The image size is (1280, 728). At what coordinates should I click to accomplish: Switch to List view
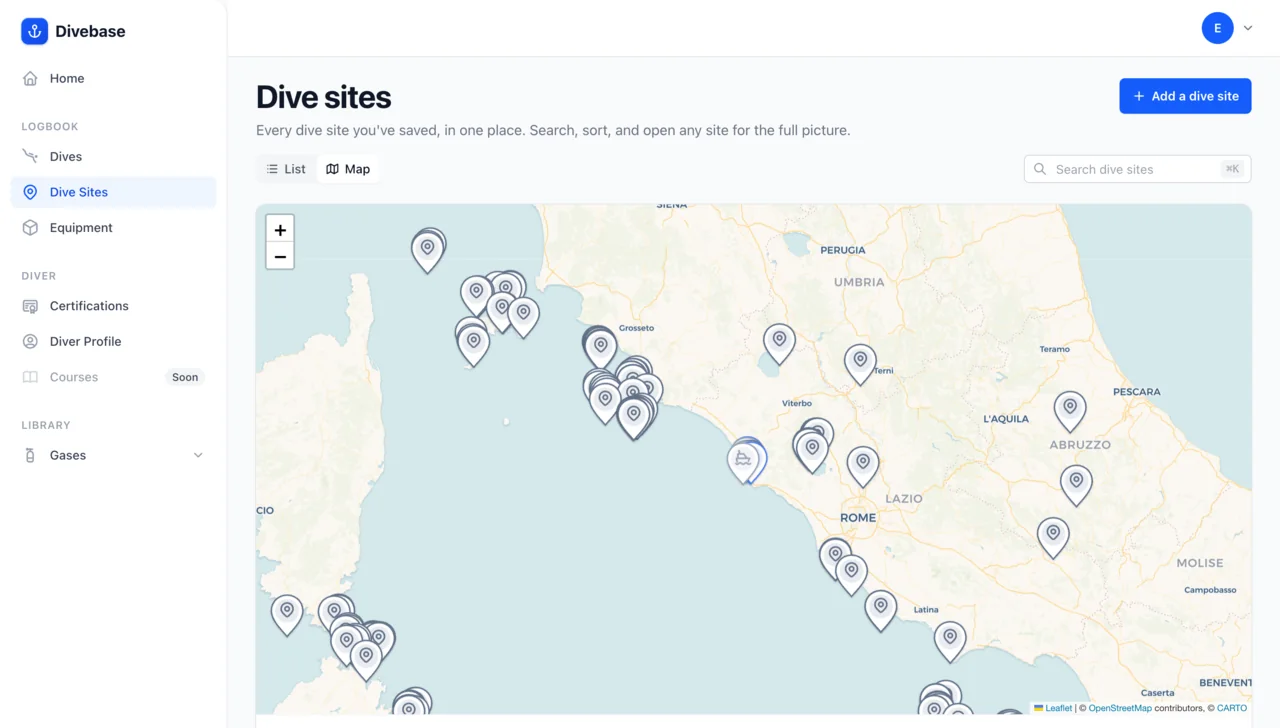(x=286, y=169)
